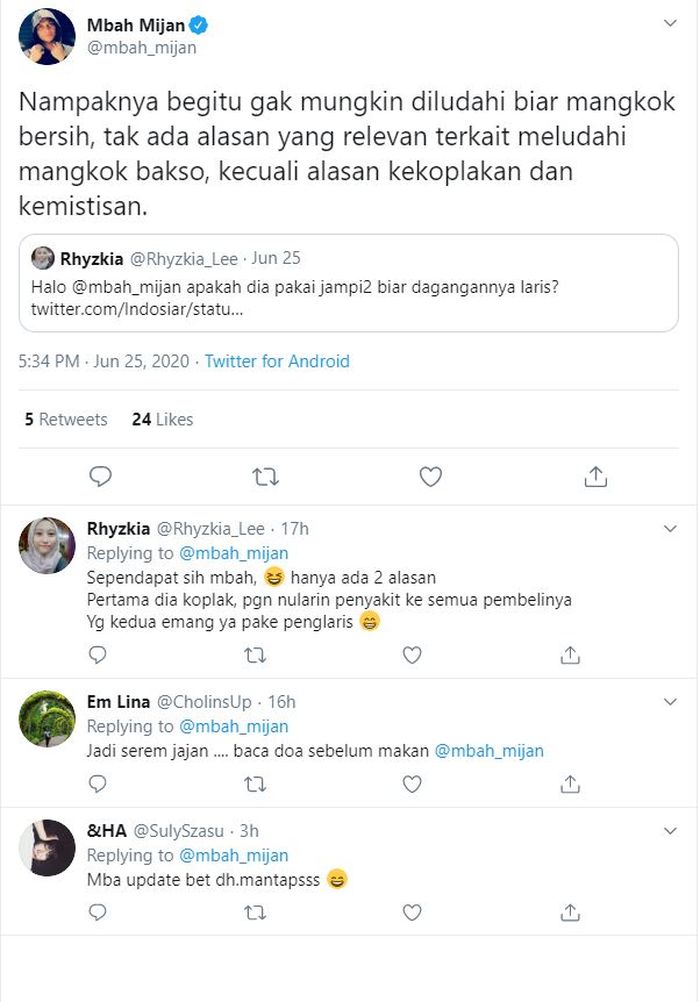Image resolution: width=700 pixels, height=1002 pixels.
Task: View the 5 Retweets list
Action: [66, 420]
